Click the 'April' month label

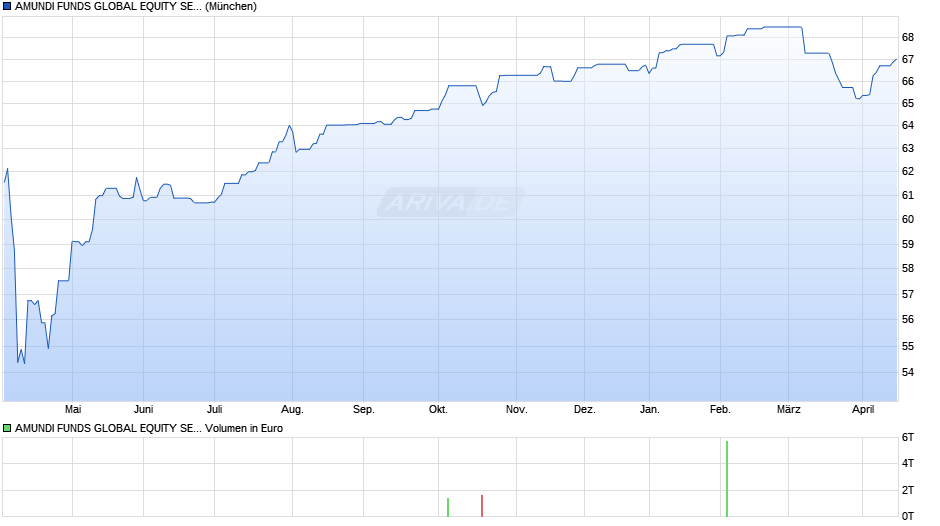click(x=863, y=409)
